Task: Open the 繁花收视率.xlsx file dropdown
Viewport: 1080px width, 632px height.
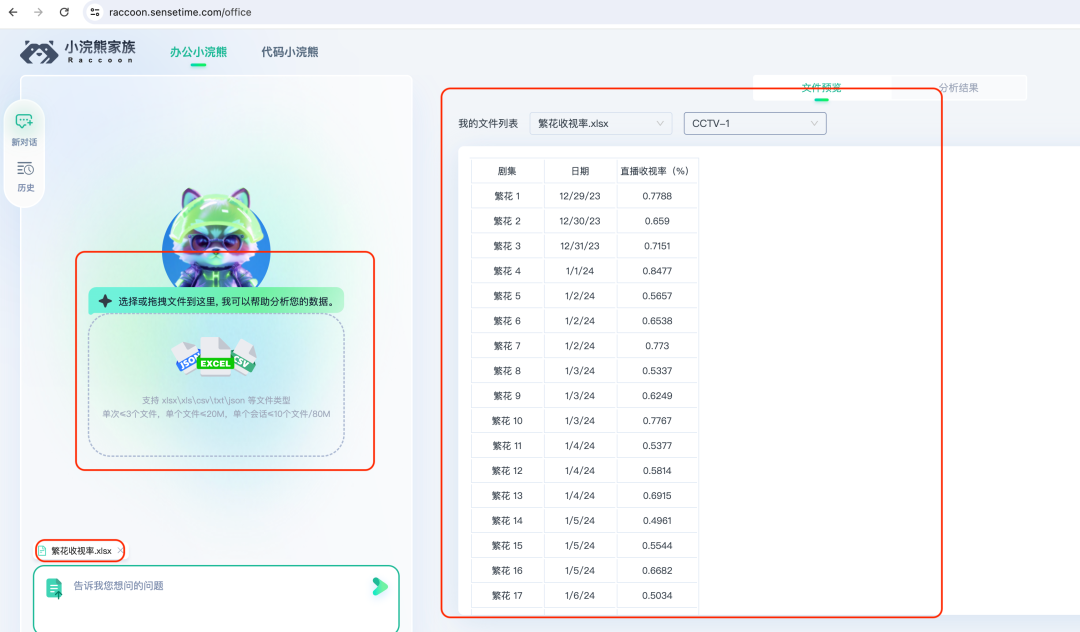Action: pos(601,123)
